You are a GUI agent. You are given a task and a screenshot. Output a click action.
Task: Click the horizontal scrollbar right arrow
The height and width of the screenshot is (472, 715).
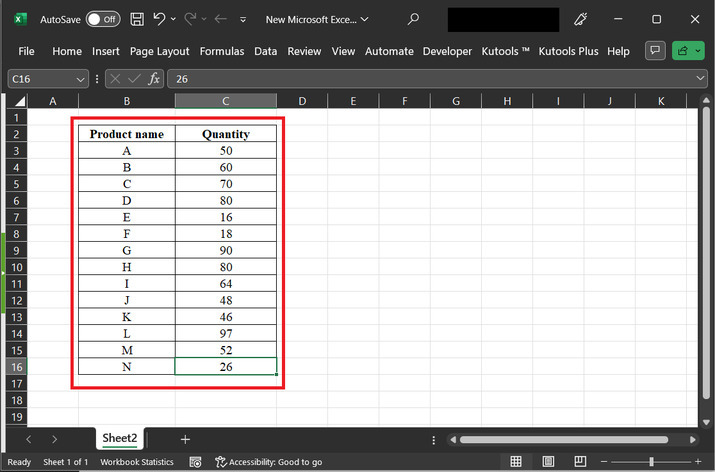[693, 440]
